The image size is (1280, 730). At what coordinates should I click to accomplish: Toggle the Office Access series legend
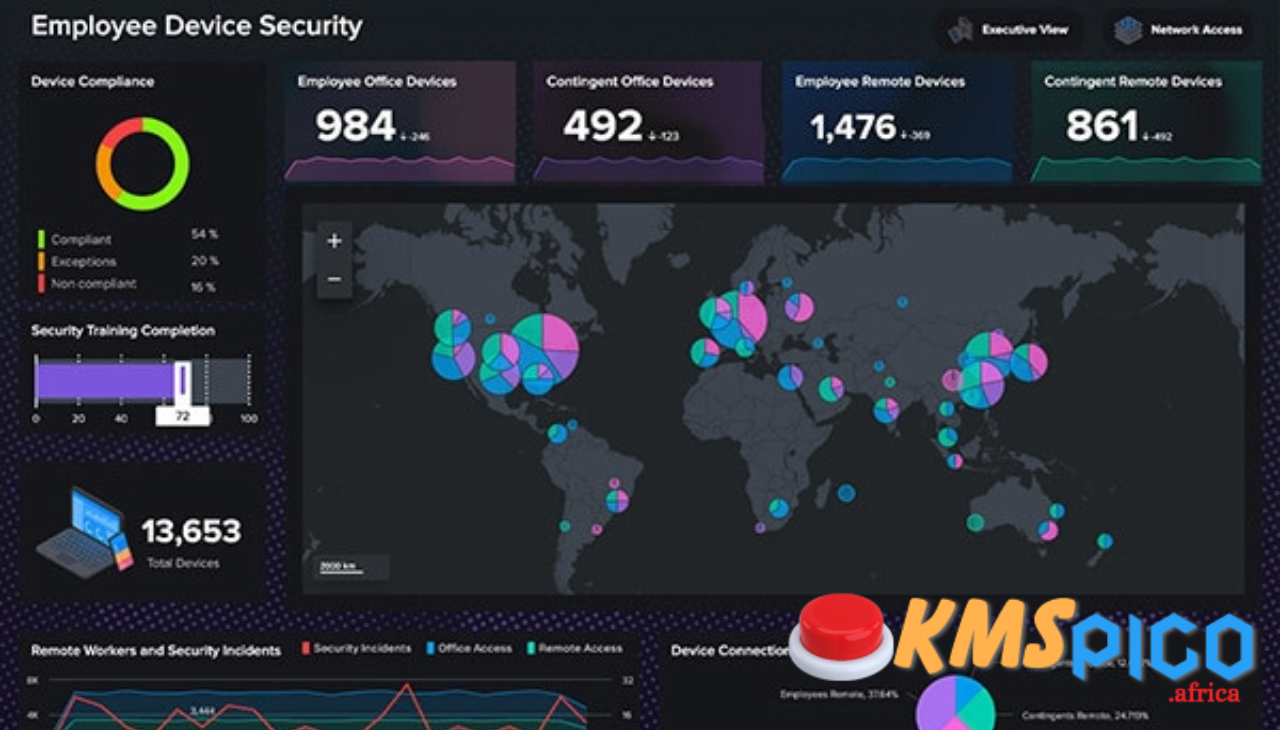(469, 648)
